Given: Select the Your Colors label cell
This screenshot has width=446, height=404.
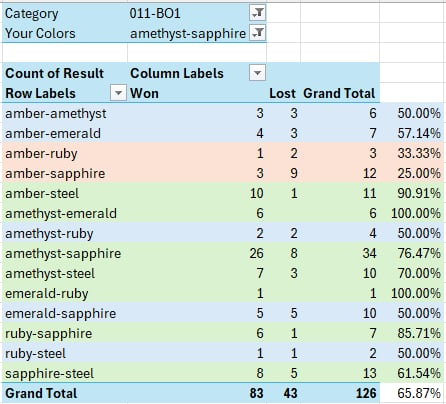Looking at the screenshot, I should (x=65, y=33).
